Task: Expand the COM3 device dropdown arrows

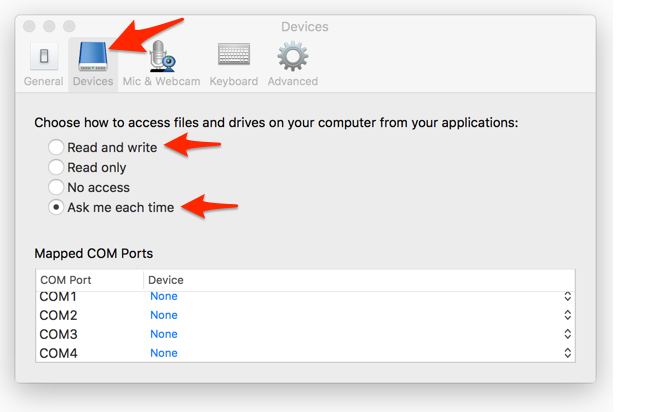Action: point(567,334)
